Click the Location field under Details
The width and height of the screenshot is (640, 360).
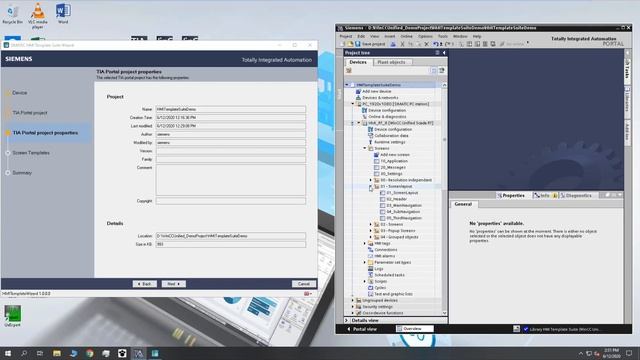[231, 236]
